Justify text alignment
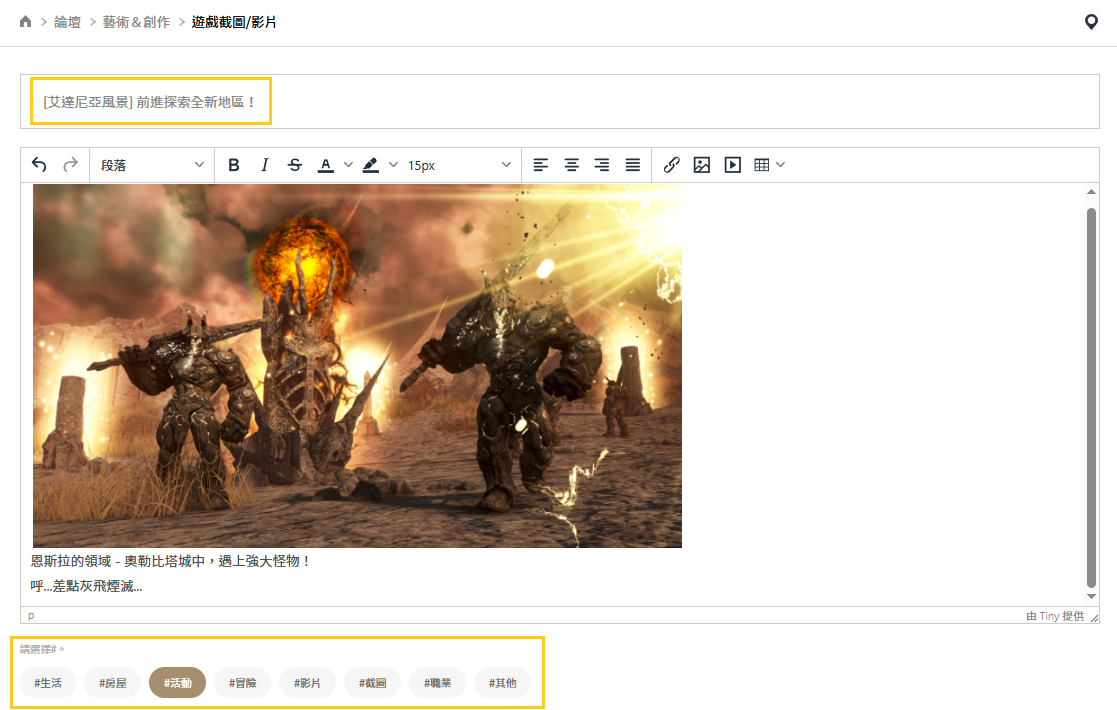The width and height of the screenshot is (1117, 710). pyautogui.click(x=633, y=165)
